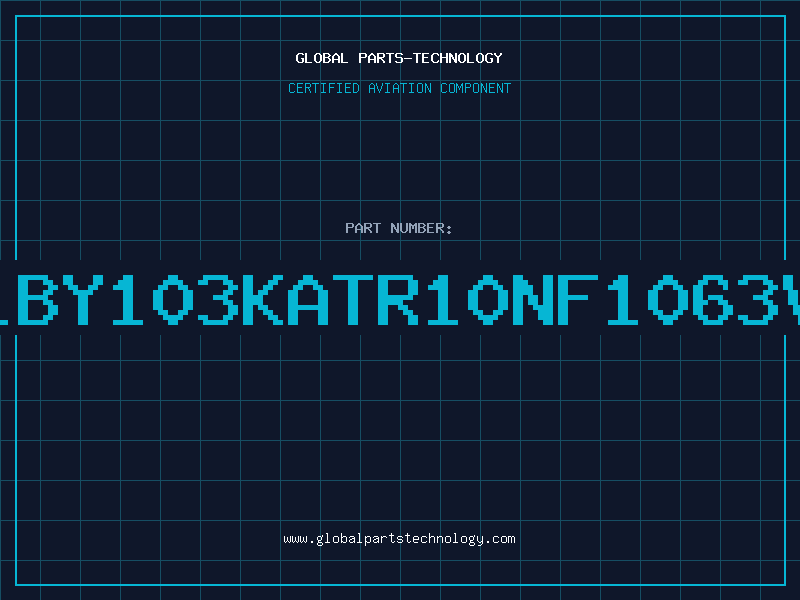Click the digit 6 in the part number

[x=712, y=299]
